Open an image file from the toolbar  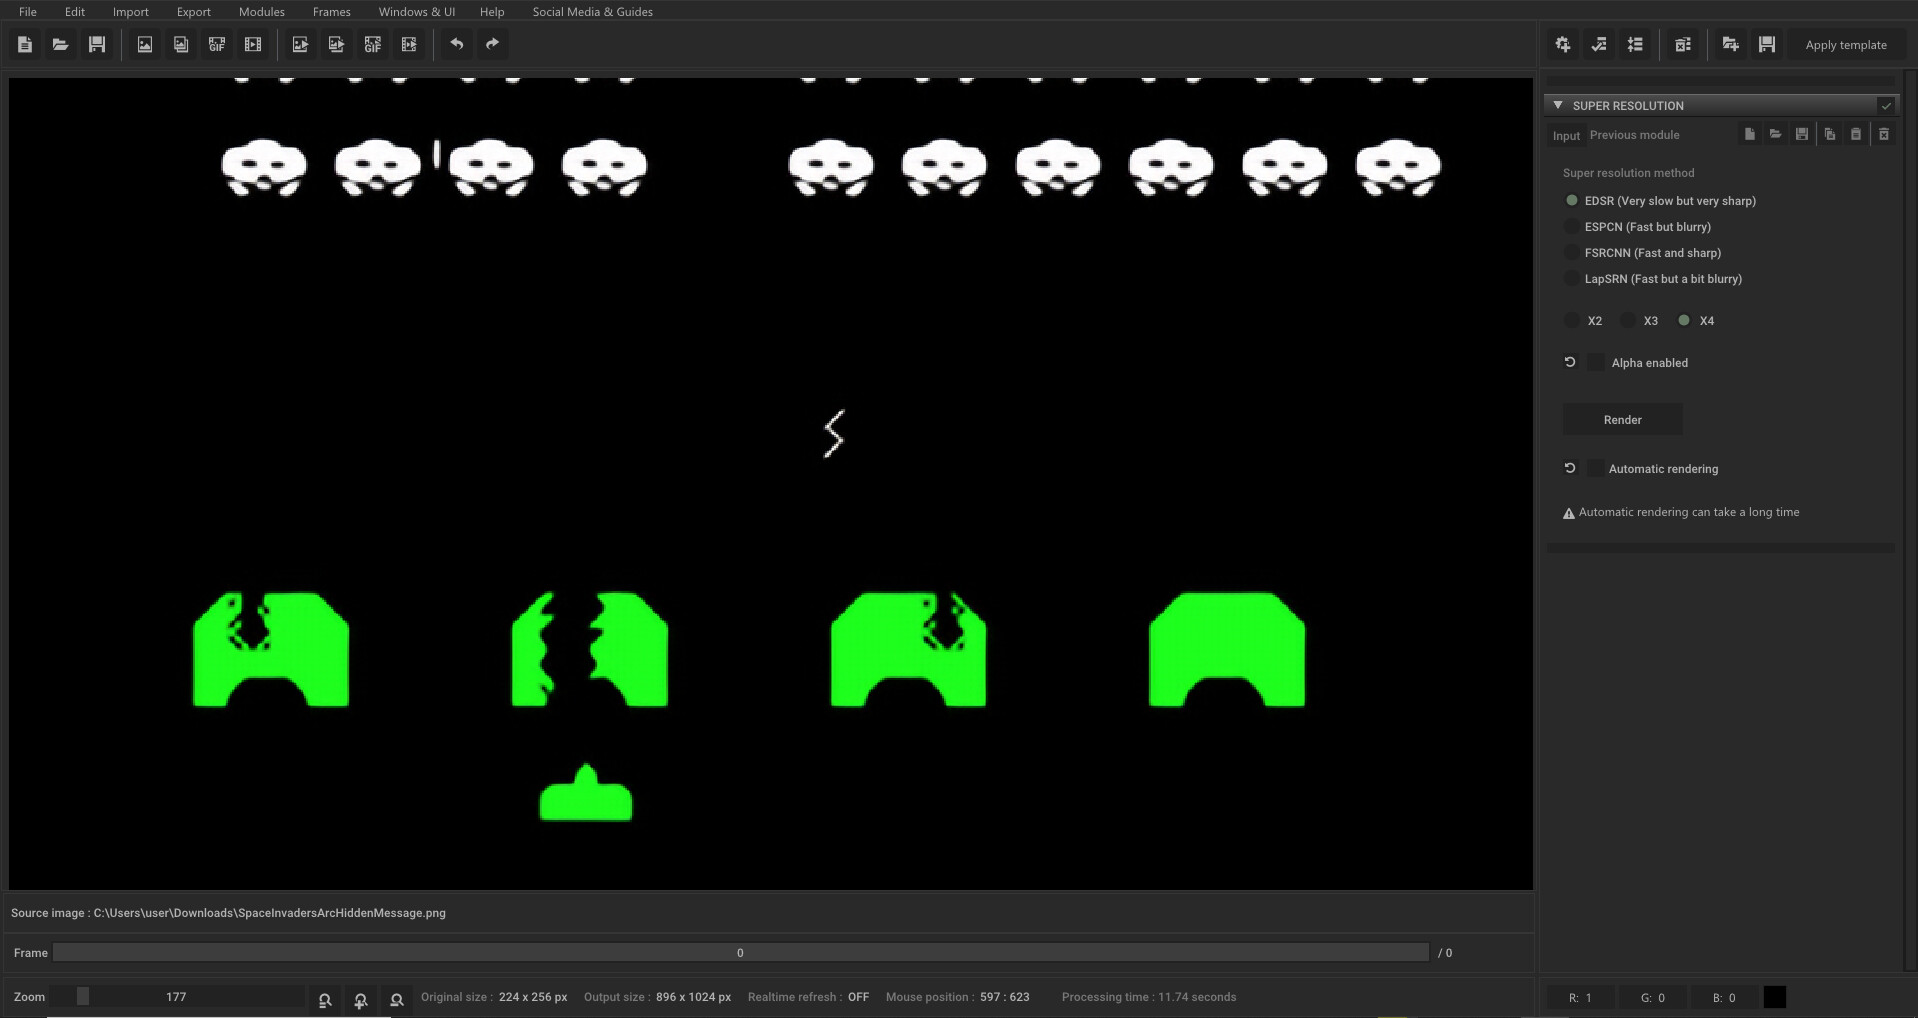pyautogui.click(x=60, y=44)
